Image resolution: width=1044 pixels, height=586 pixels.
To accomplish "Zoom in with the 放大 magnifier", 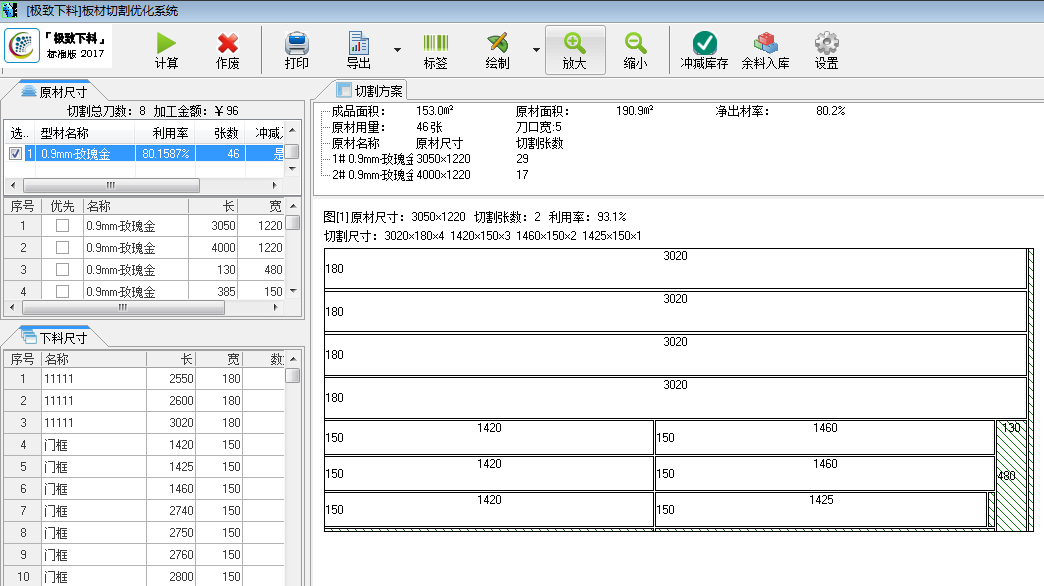I will tap(574, 44).
